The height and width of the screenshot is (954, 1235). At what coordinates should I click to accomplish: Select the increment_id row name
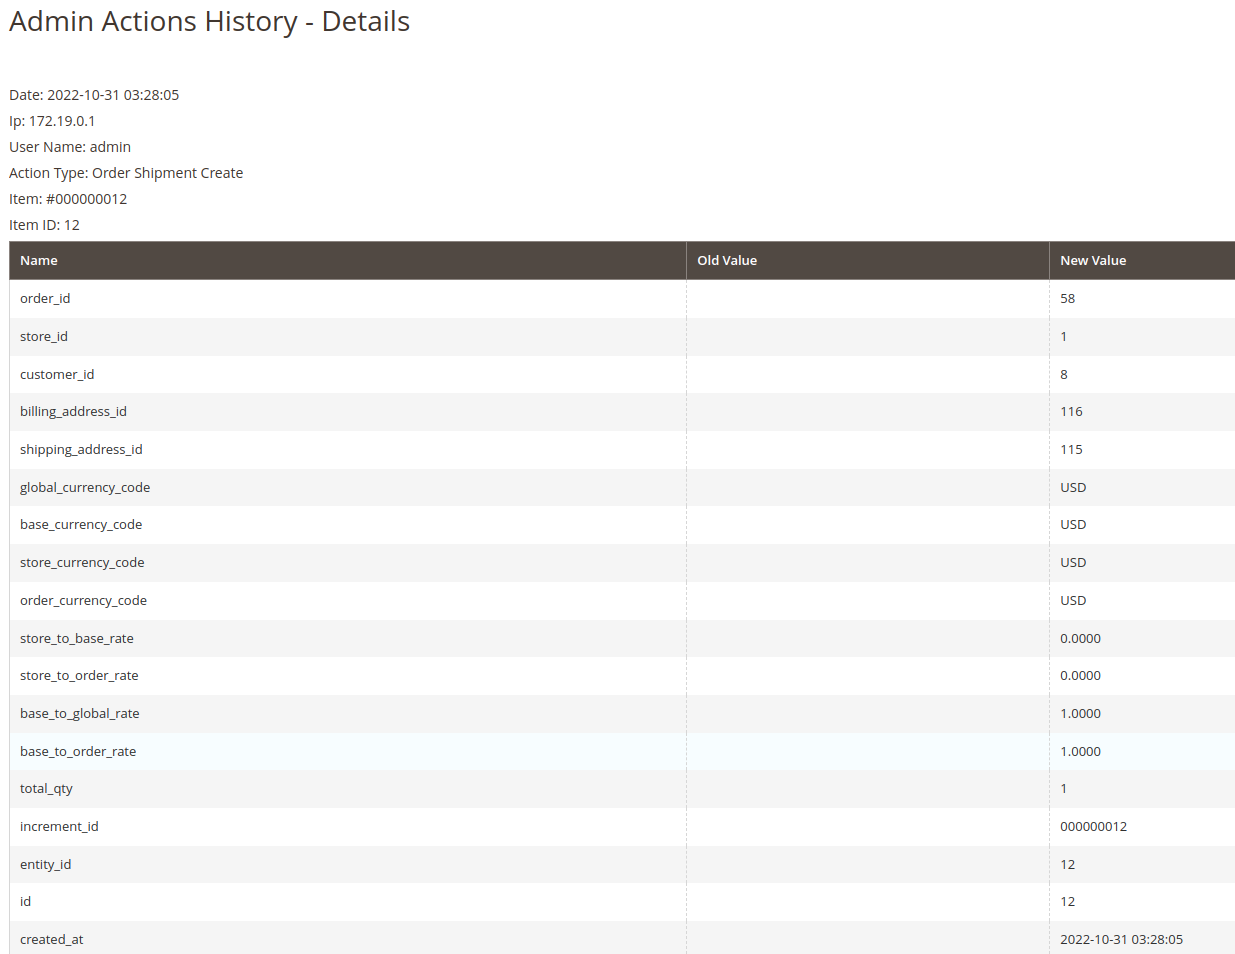point(59,826)
